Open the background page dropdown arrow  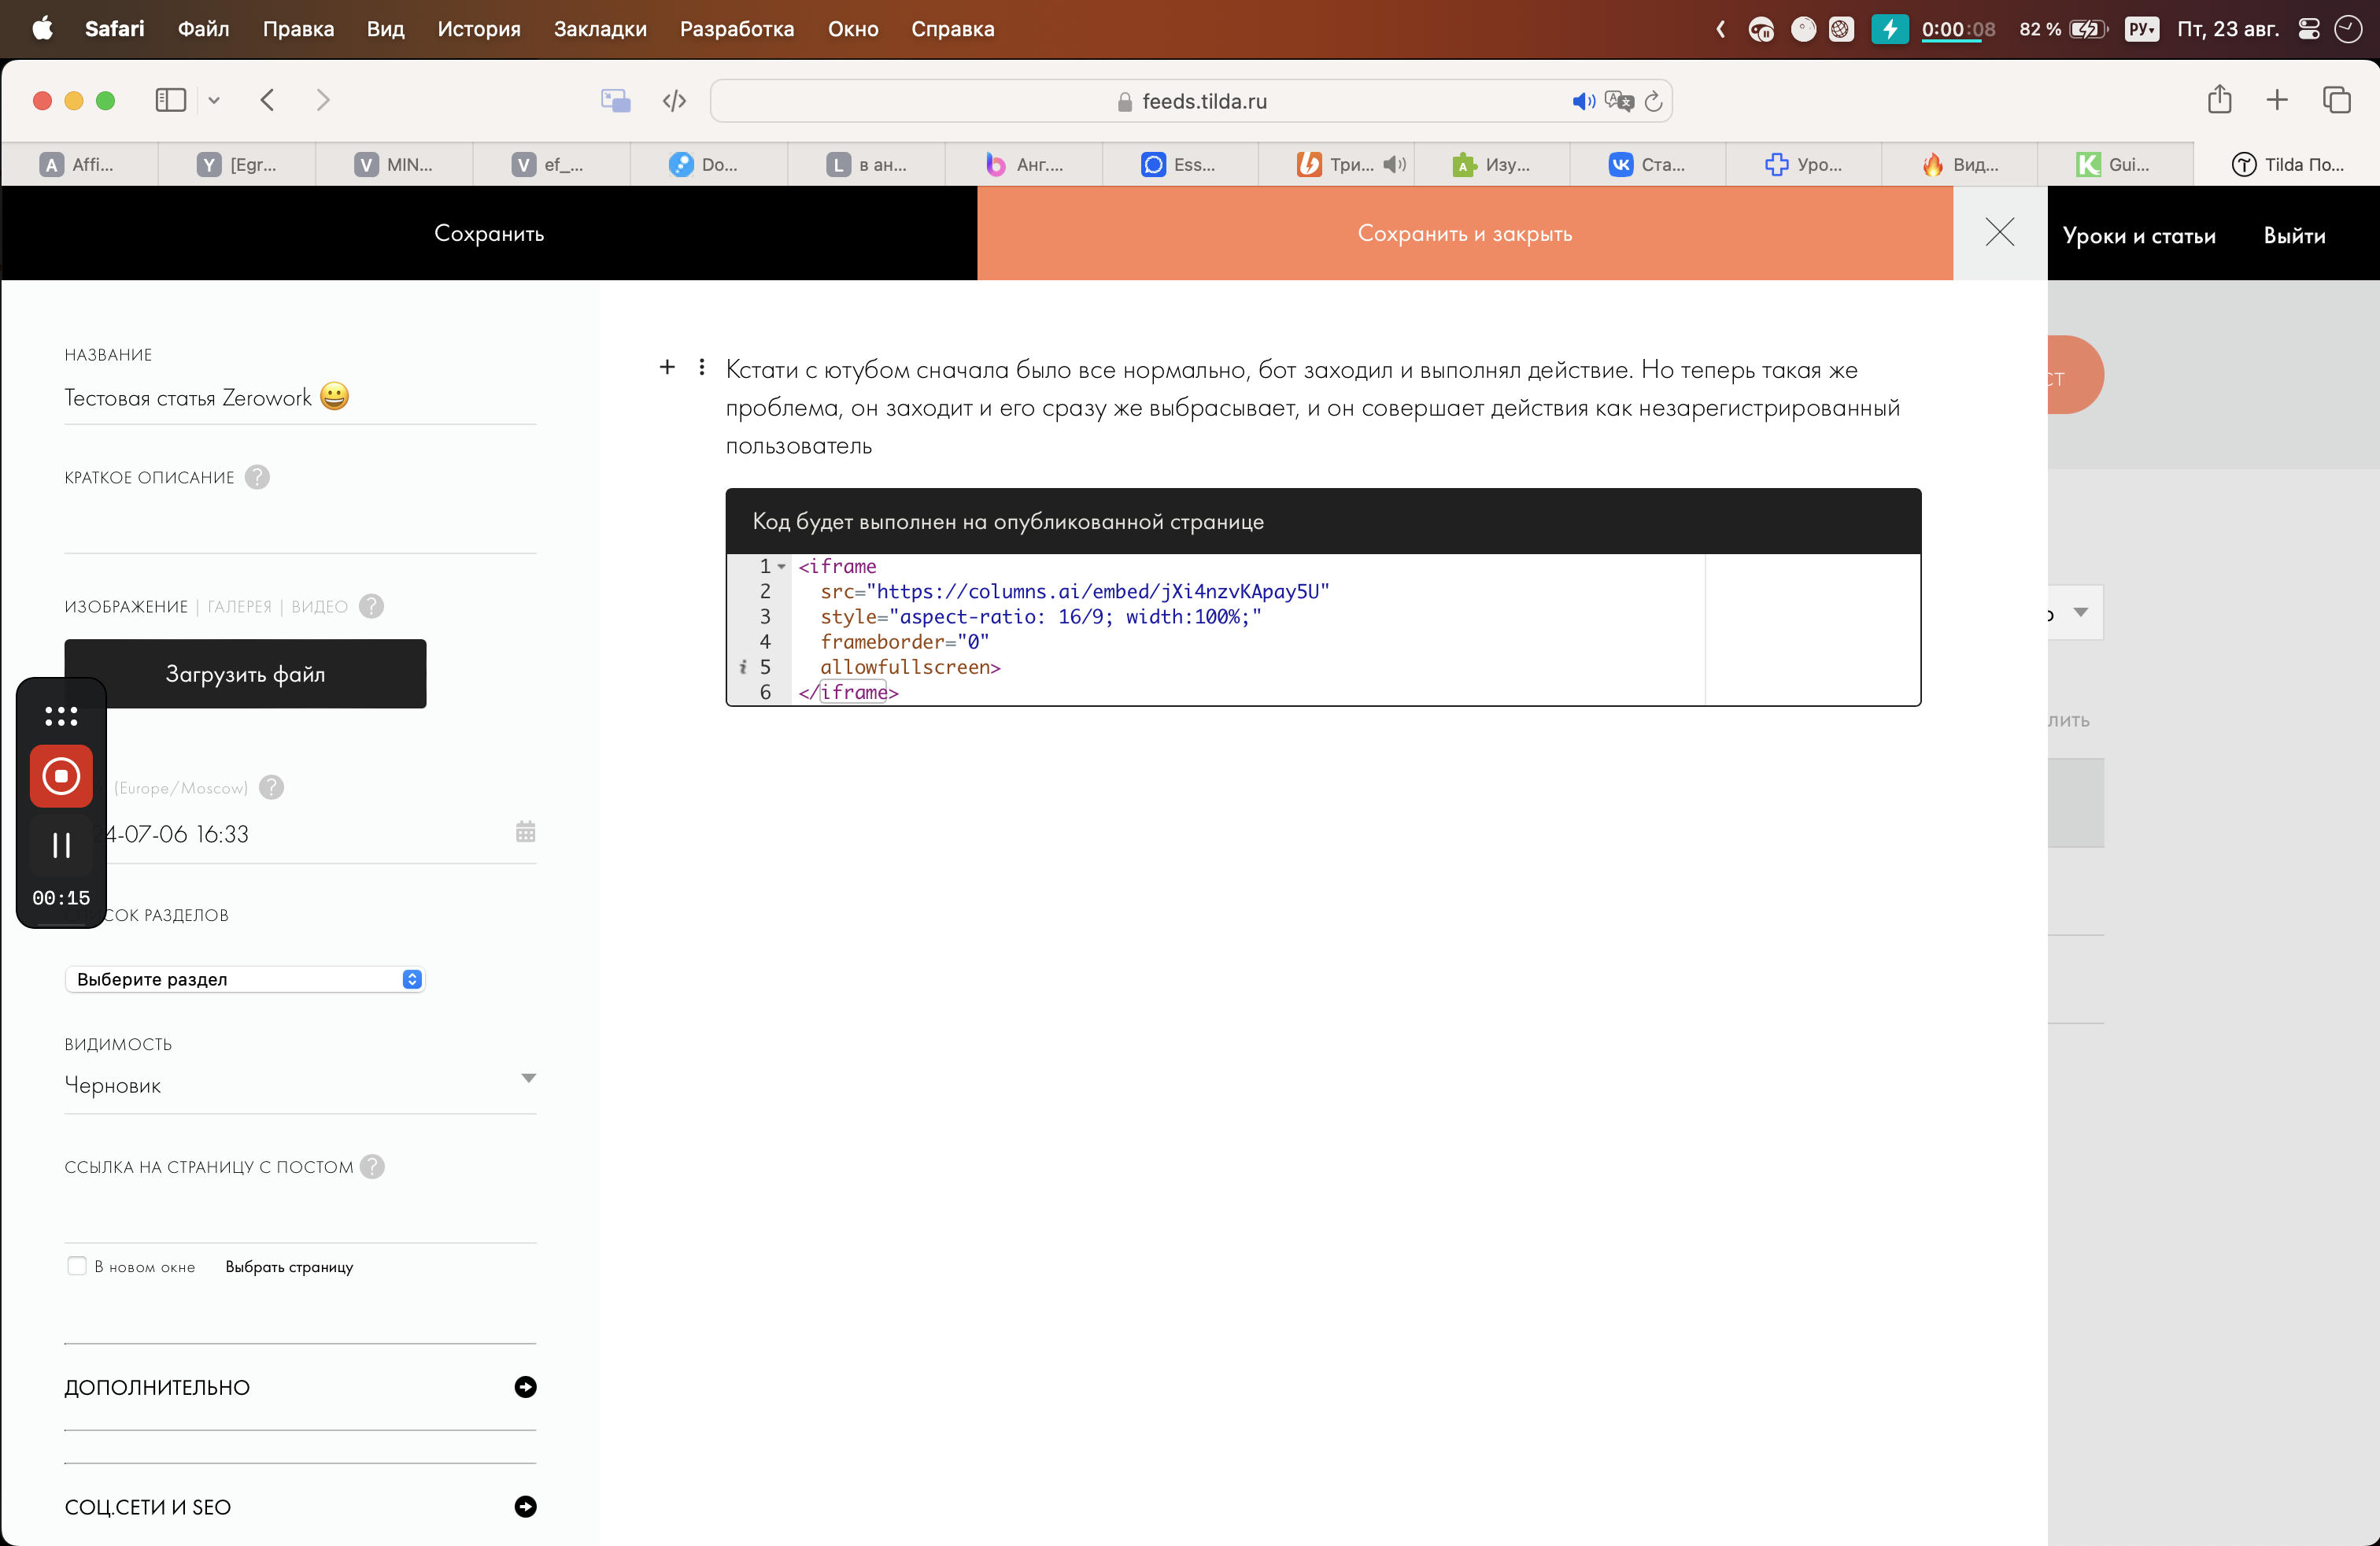click(2080, 612)
